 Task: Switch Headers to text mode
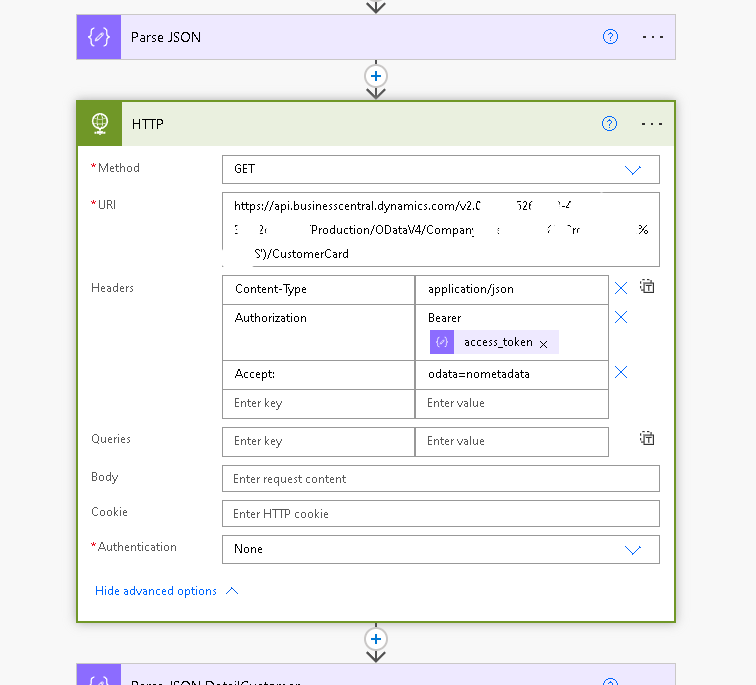[x=647, y=287]
